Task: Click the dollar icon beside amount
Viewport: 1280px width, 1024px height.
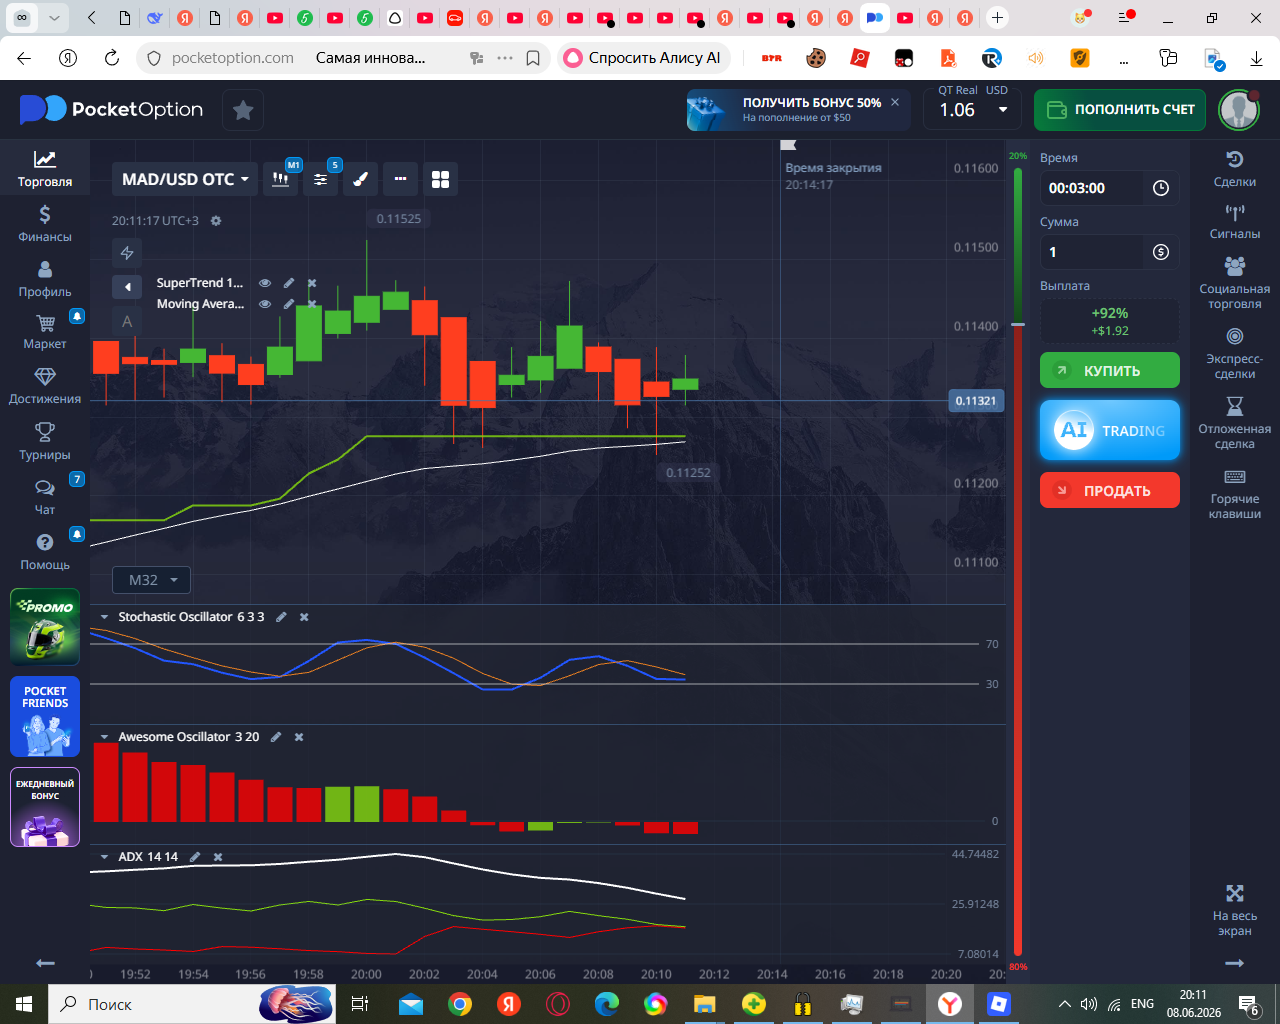Action: click(1161, 252)
